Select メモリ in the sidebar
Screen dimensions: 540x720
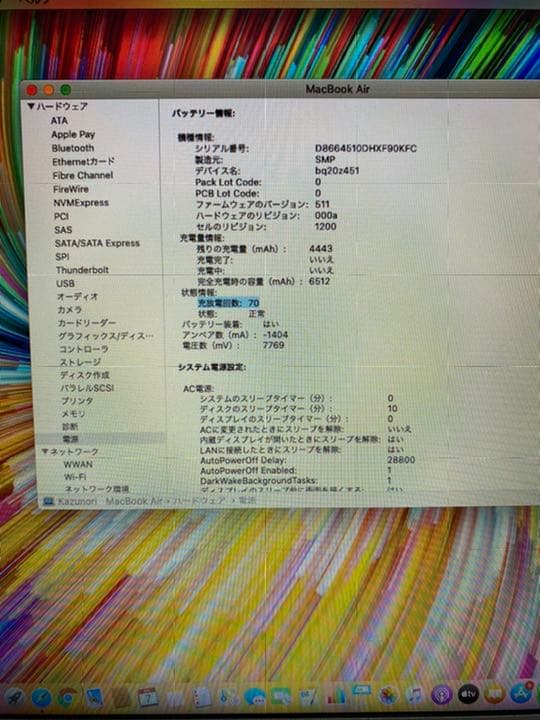[x=73, y=414]
